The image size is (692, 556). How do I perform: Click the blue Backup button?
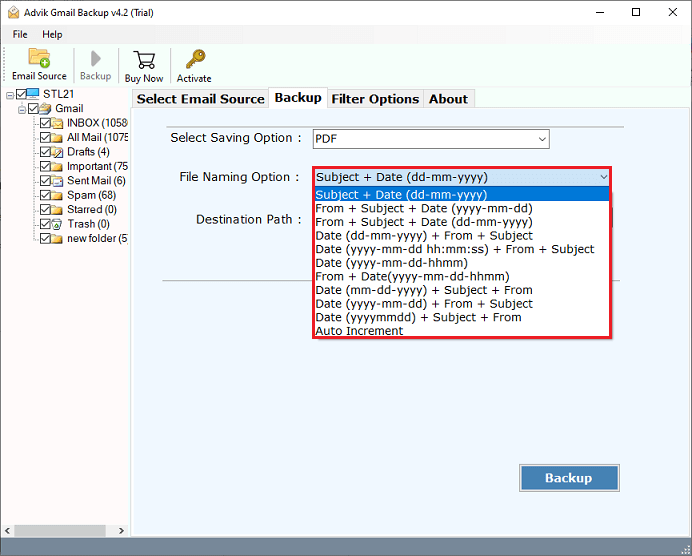[x=569, y=478]
